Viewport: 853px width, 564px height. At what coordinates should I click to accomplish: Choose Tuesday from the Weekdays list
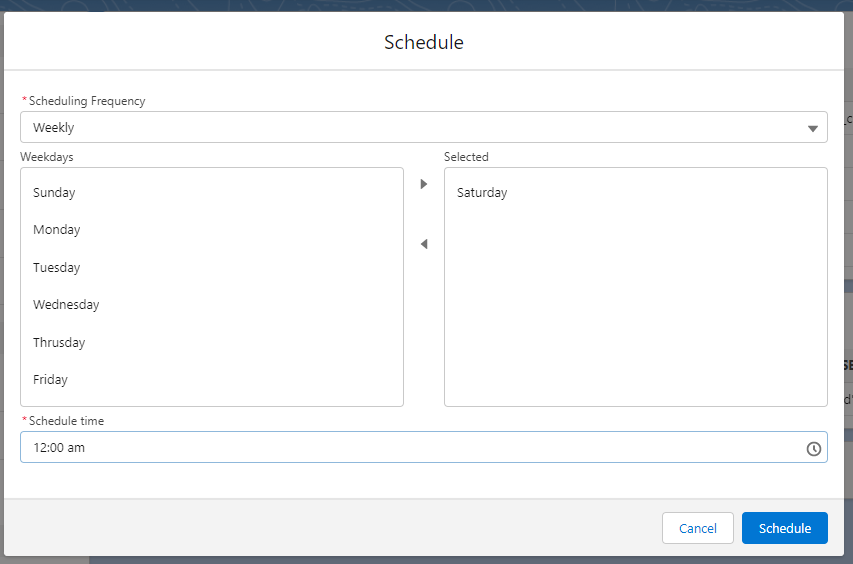coord(56,268)
